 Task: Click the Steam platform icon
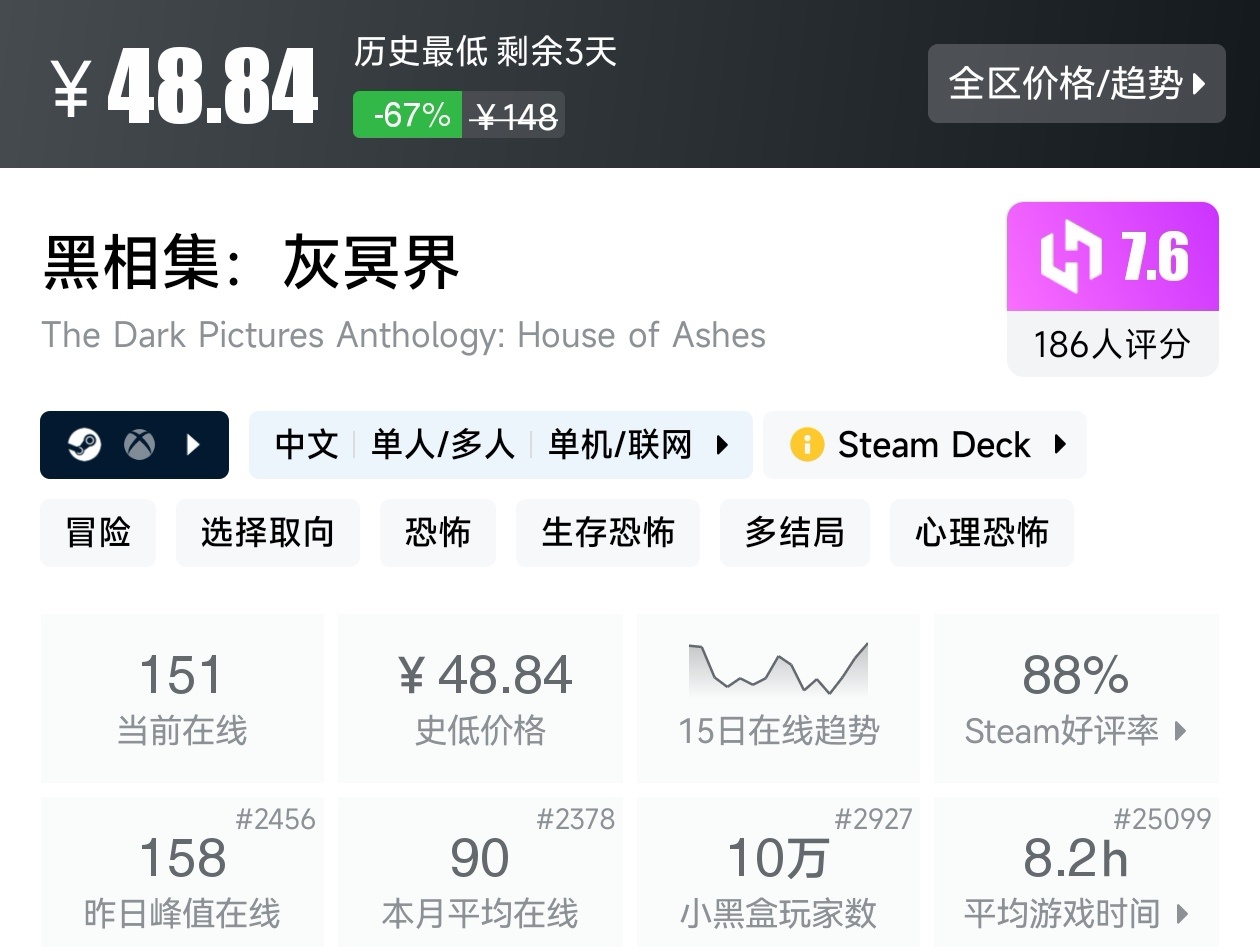point(85,445)
